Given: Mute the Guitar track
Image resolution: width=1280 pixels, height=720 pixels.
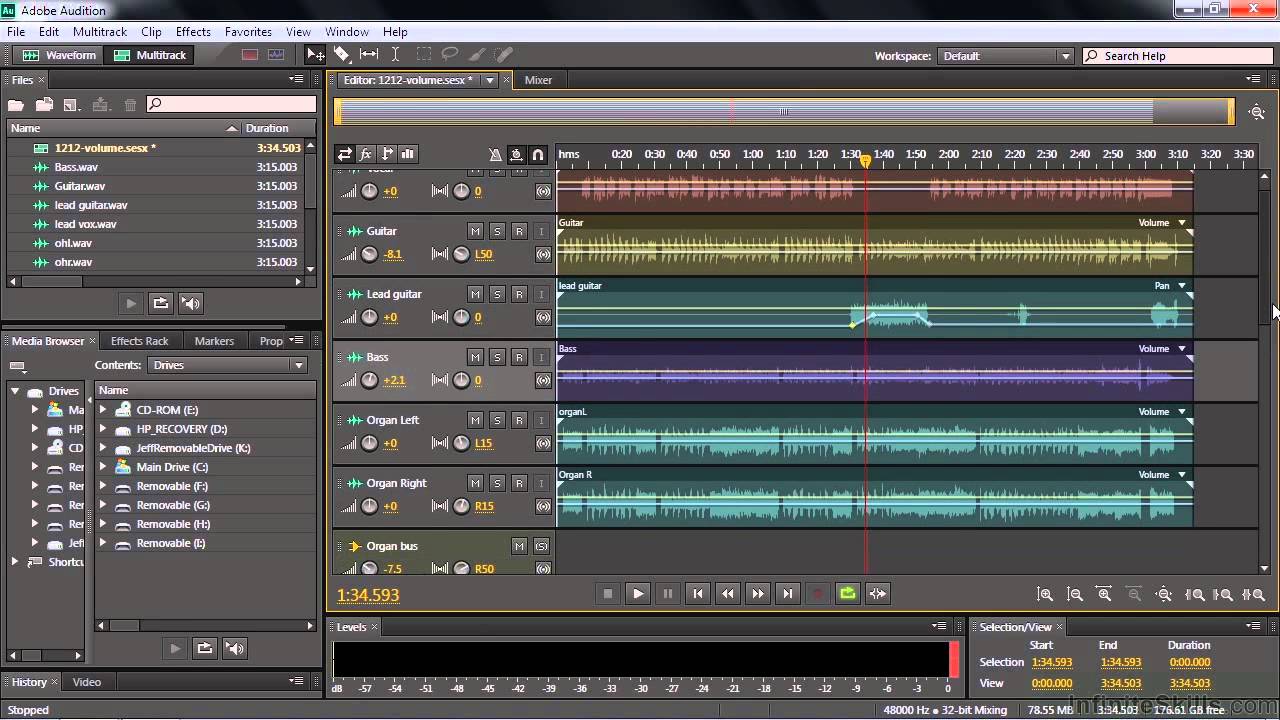Looking at the screenshot, I should pos(475,231).
